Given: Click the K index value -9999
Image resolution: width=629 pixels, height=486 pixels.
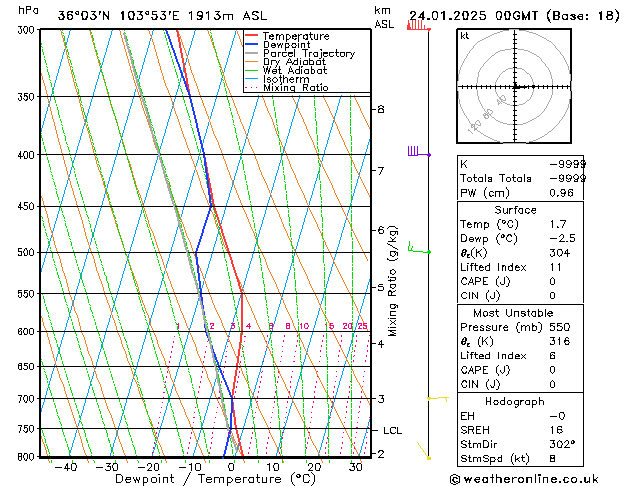Looking at the screenshot, I should 567,164.
